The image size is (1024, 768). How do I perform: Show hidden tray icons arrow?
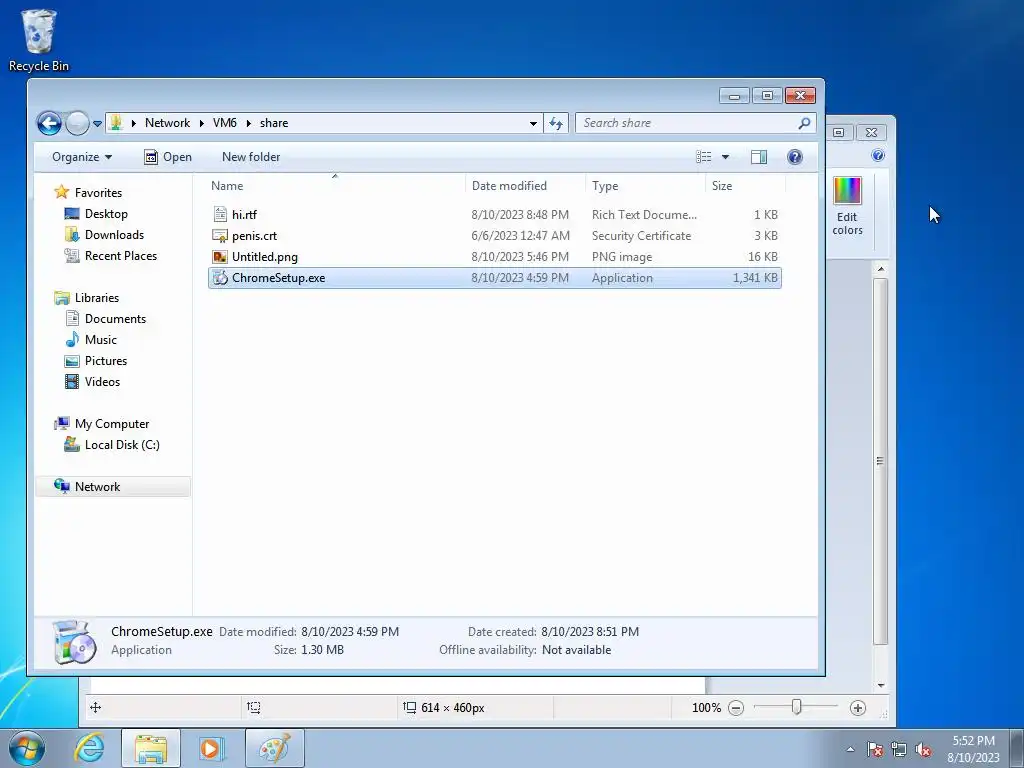(x=850, y=749)
